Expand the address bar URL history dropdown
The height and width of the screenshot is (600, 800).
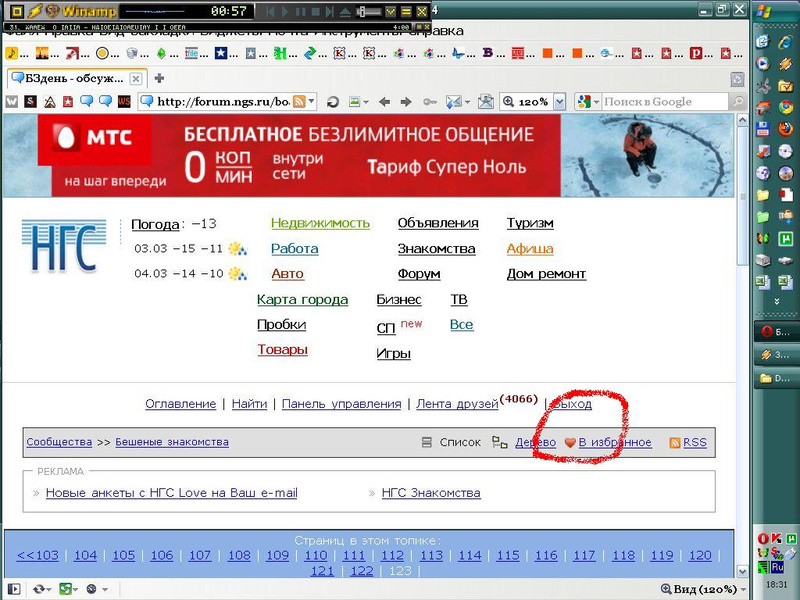point(312,101)
